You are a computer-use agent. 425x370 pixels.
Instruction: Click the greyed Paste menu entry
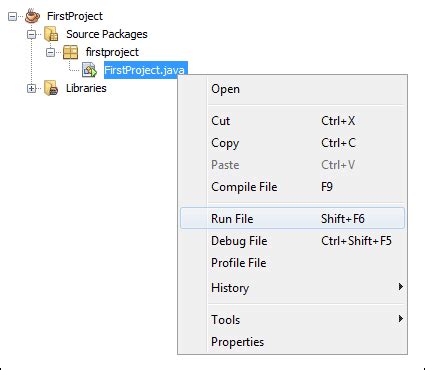[292, 165]
